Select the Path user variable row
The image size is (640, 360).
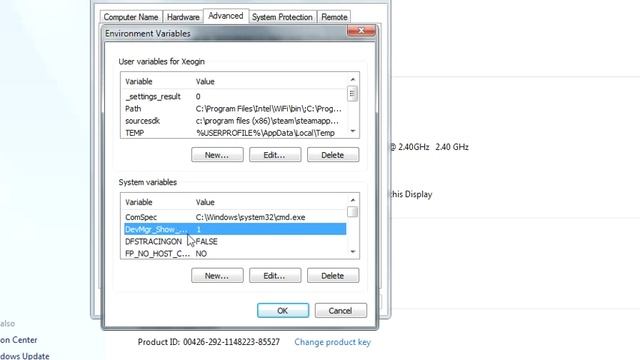[x=234, y=109]
